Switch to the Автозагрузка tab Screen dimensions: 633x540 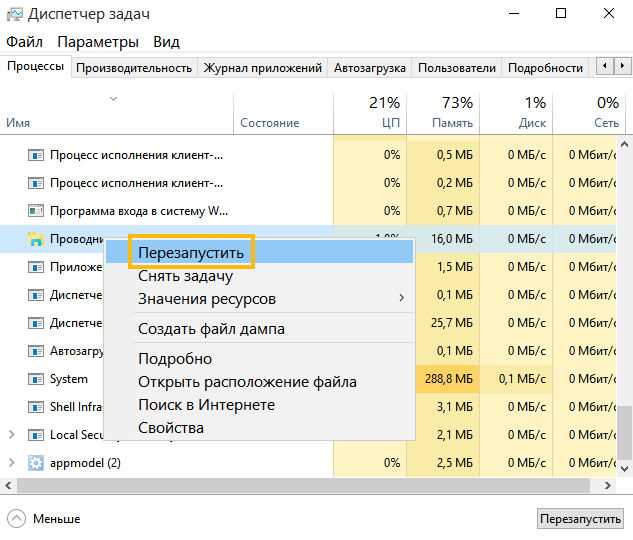point(370,67)
